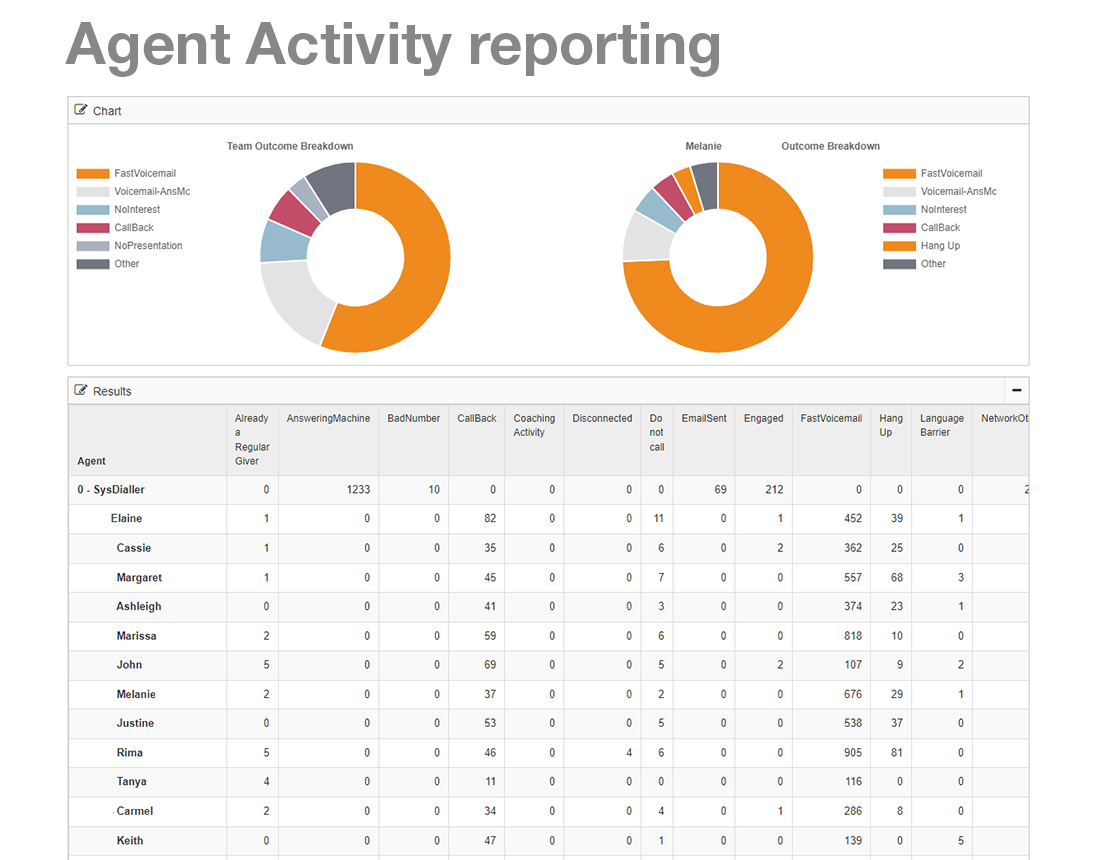Collapse the Results panel with the minus button

coord(1016,390)
